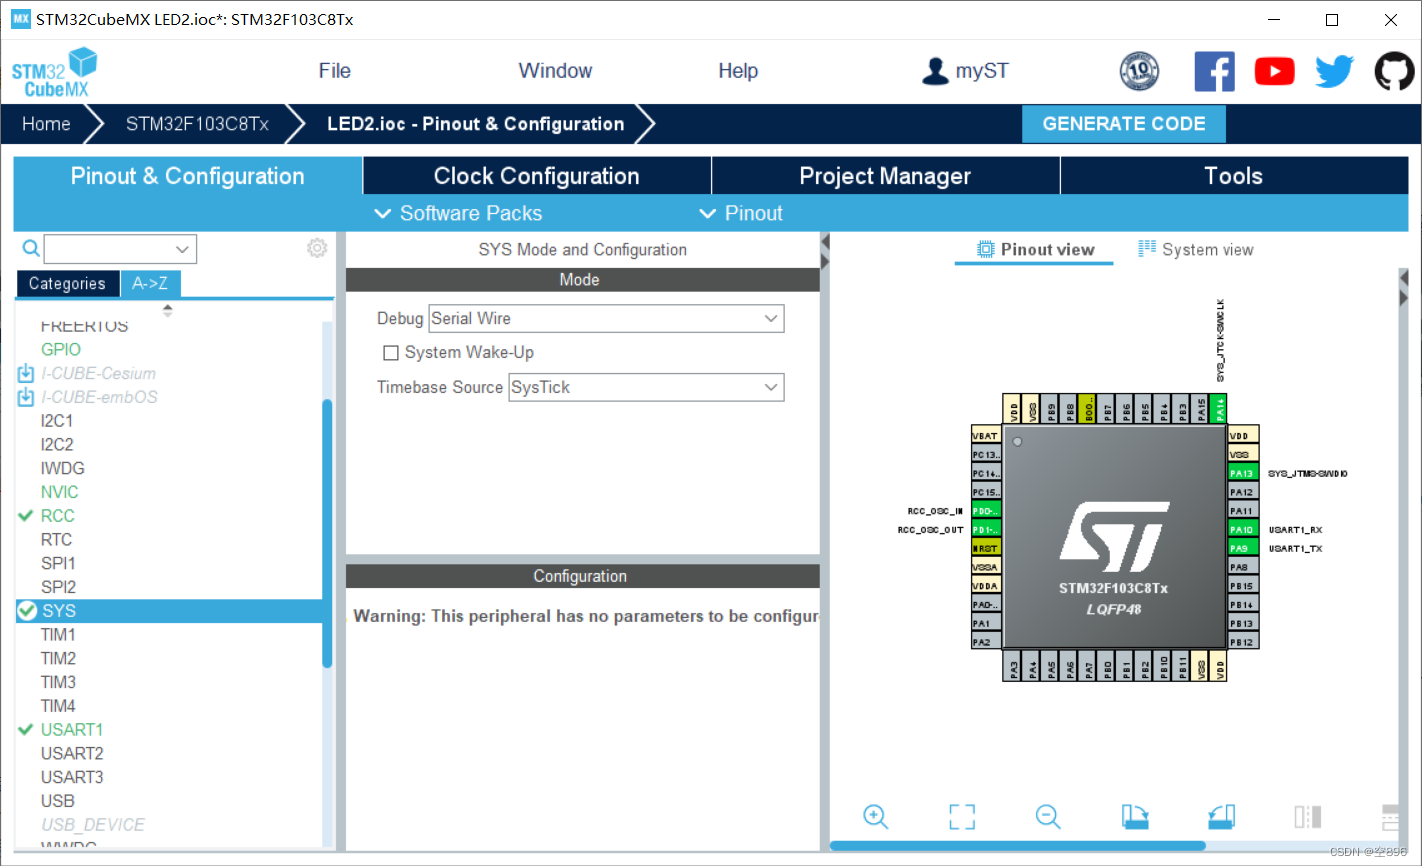Open the Help menu
Viewport: 1422px width, 866px height.
738,71
